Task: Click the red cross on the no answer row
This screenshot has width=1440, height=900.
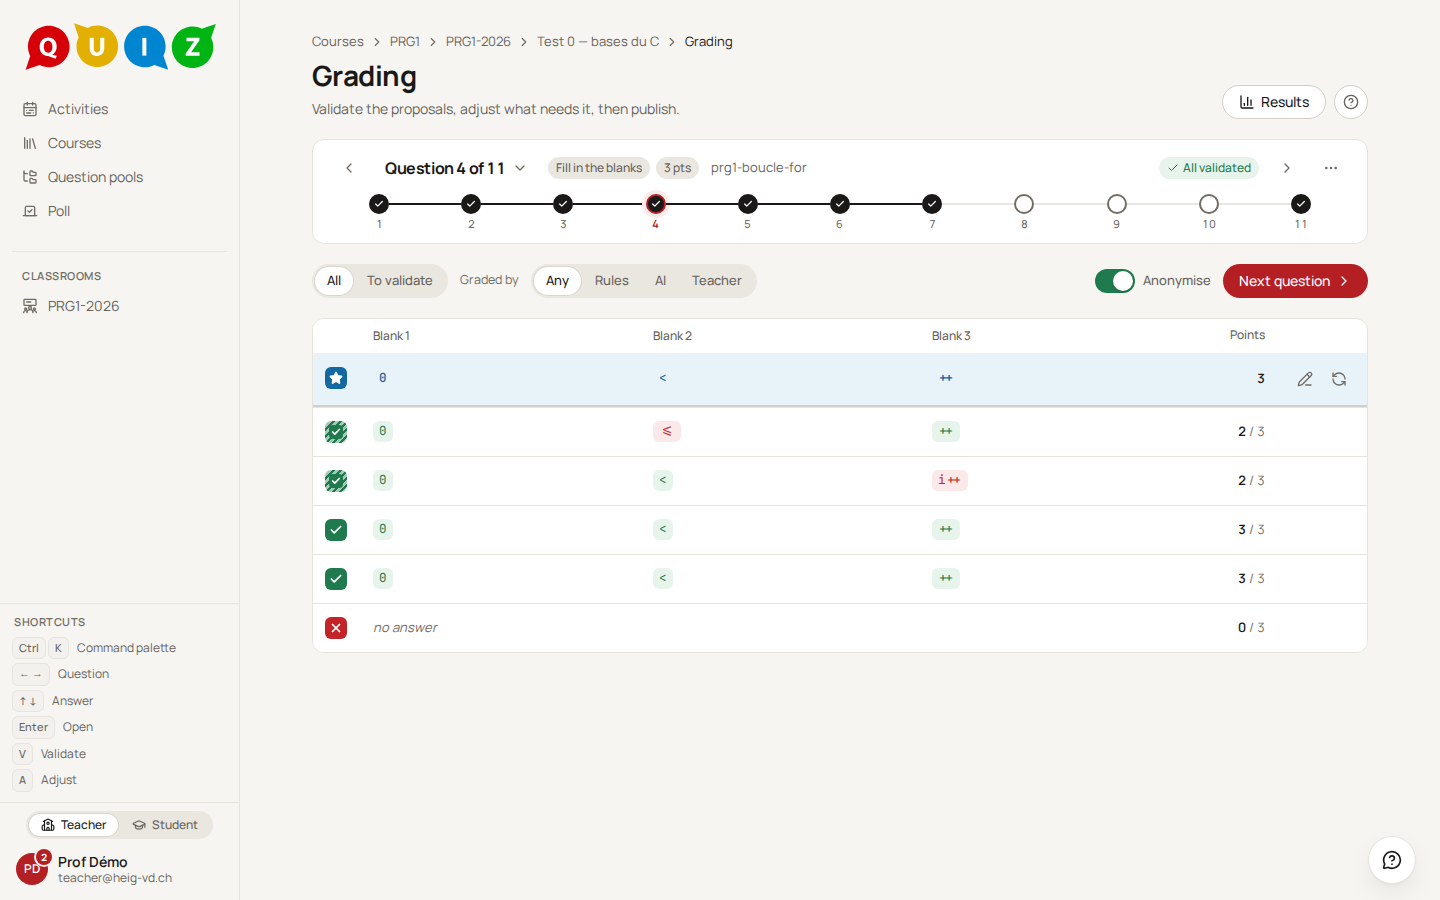Action: click(x=336, y=628)
